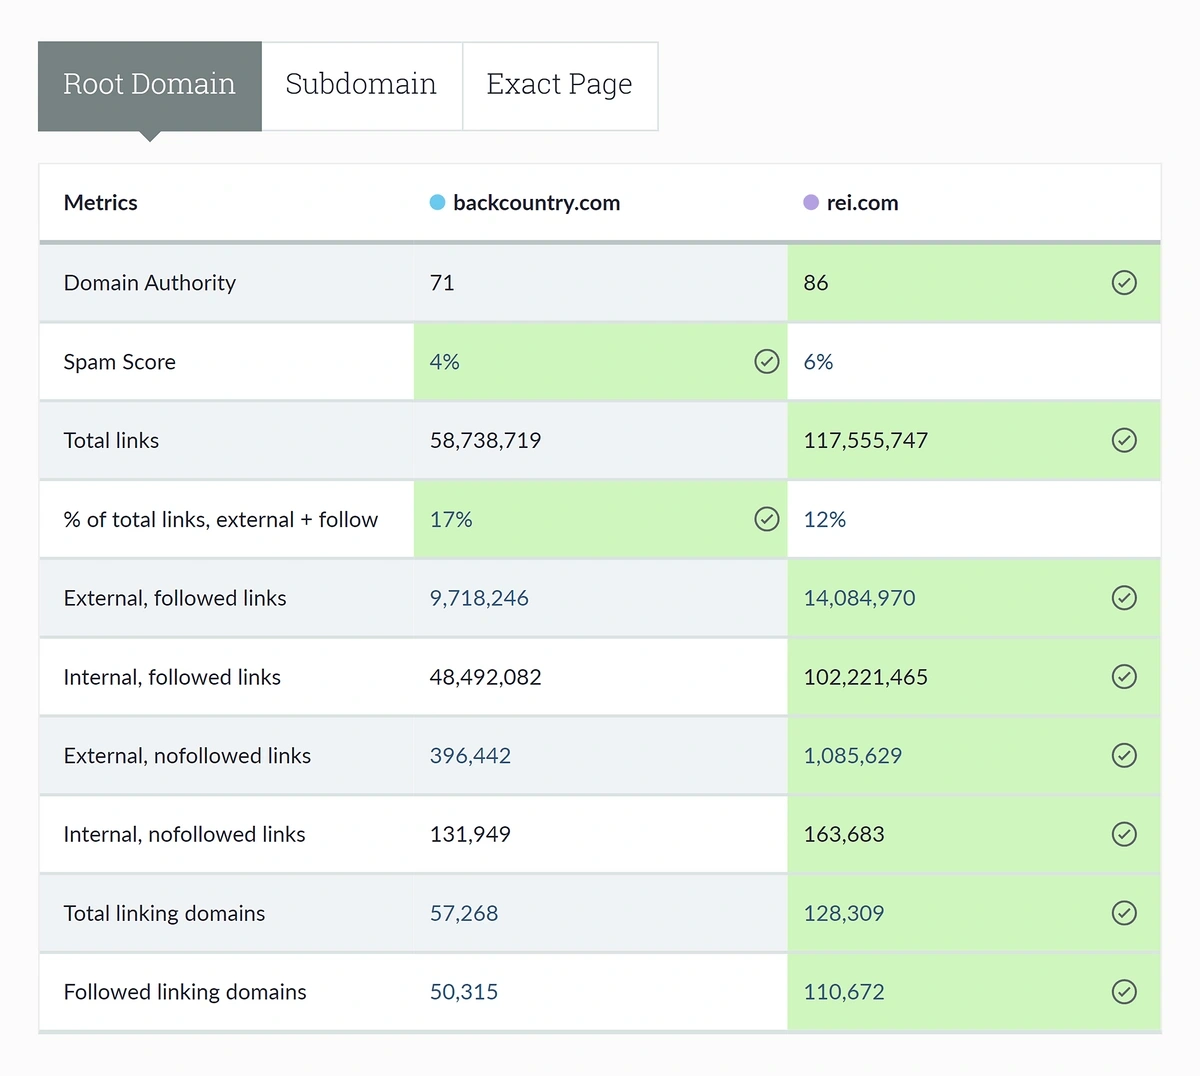1200x1076 pixels.
Task: Click the checkmark icon next to 128,309
Action: 1124,913
